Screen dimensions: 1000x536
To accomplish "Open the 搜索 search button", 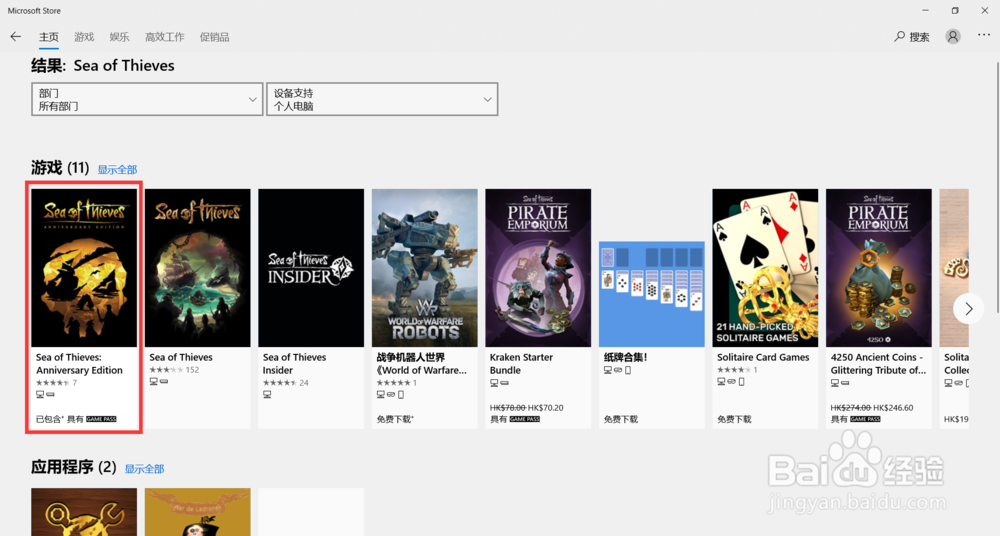I will point(912,36).
